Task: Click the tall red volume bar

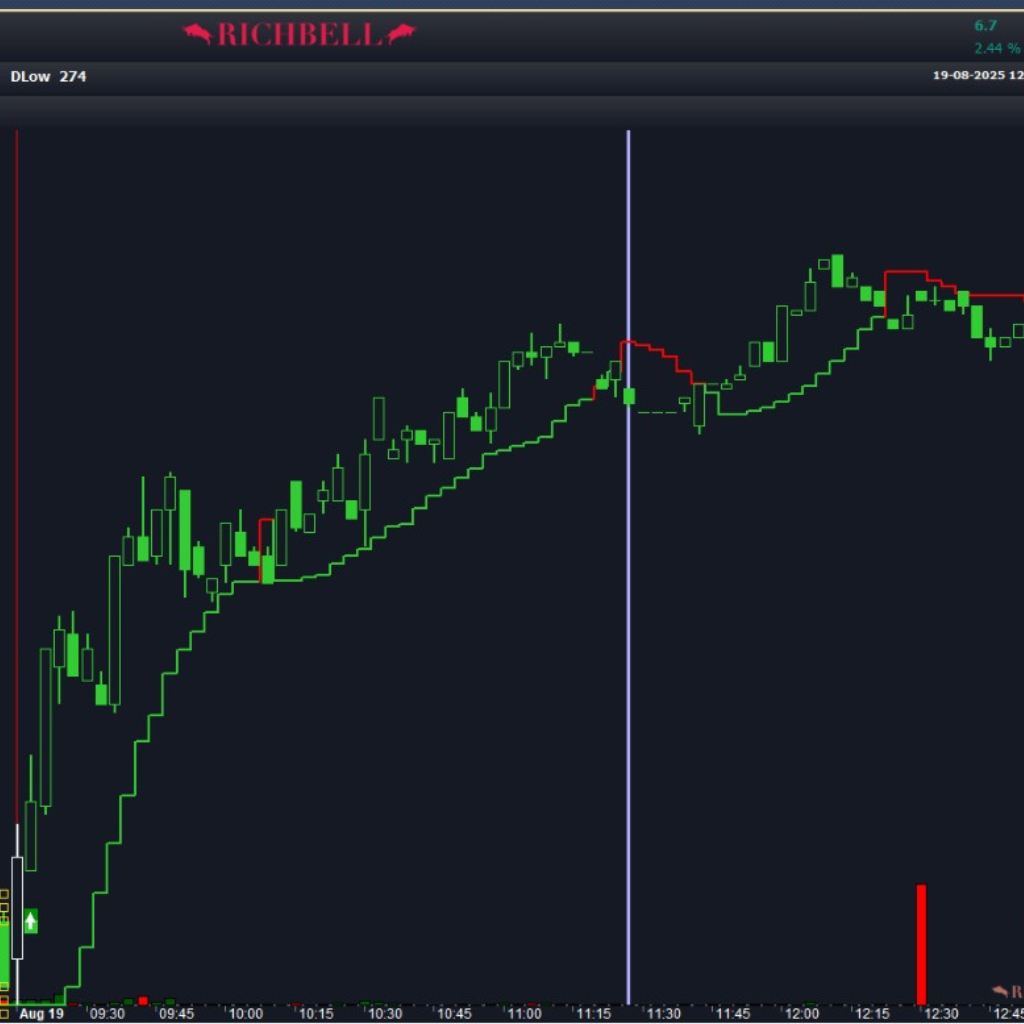Action: (x=921, y=943)
